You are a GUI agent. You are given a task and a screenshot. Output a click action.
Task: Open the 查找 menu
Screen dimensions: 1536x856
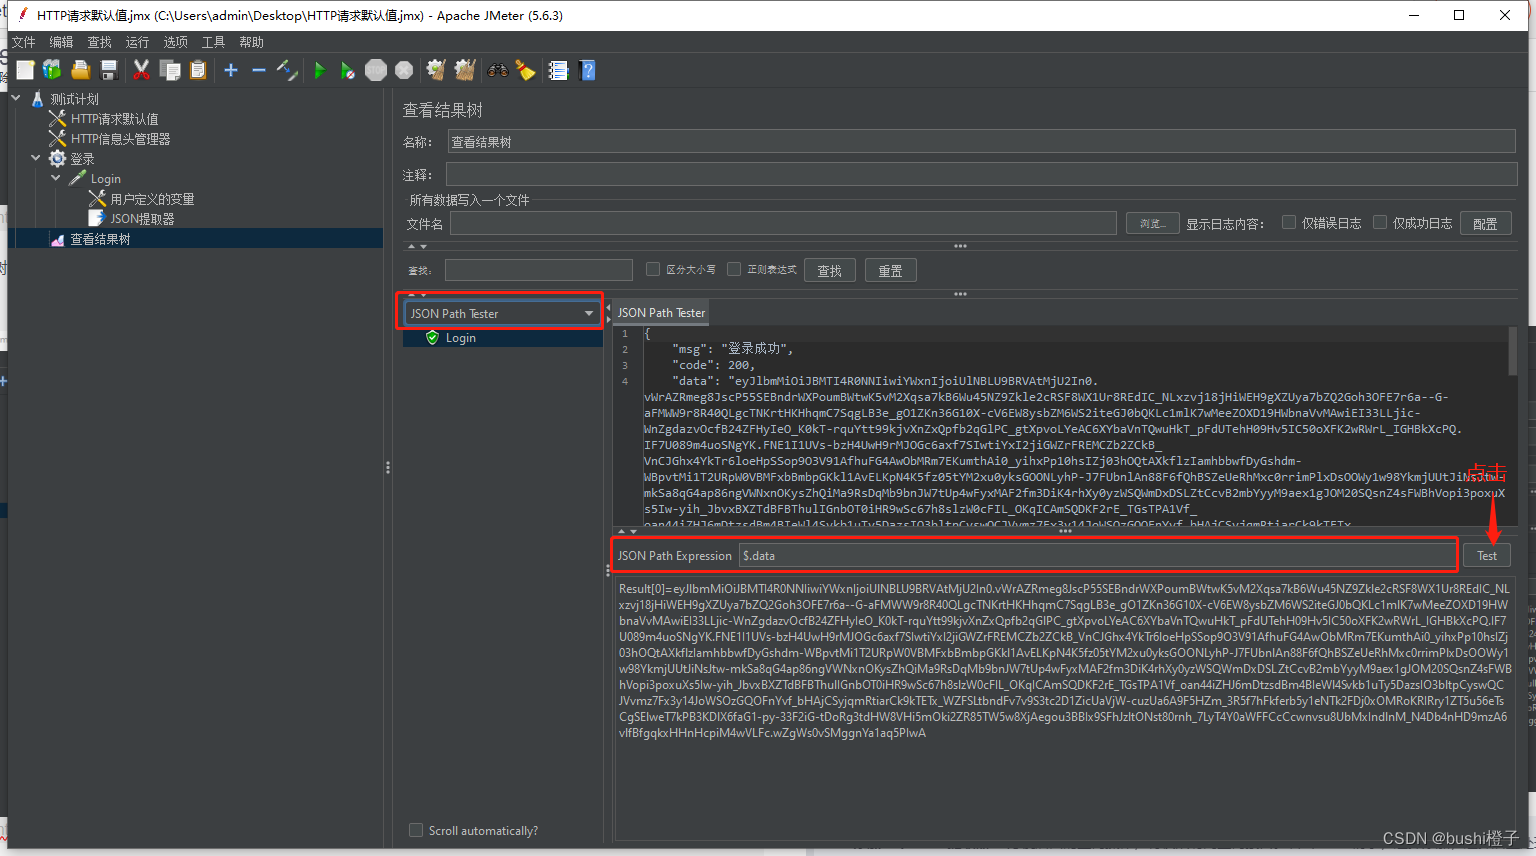click(99, 42)
